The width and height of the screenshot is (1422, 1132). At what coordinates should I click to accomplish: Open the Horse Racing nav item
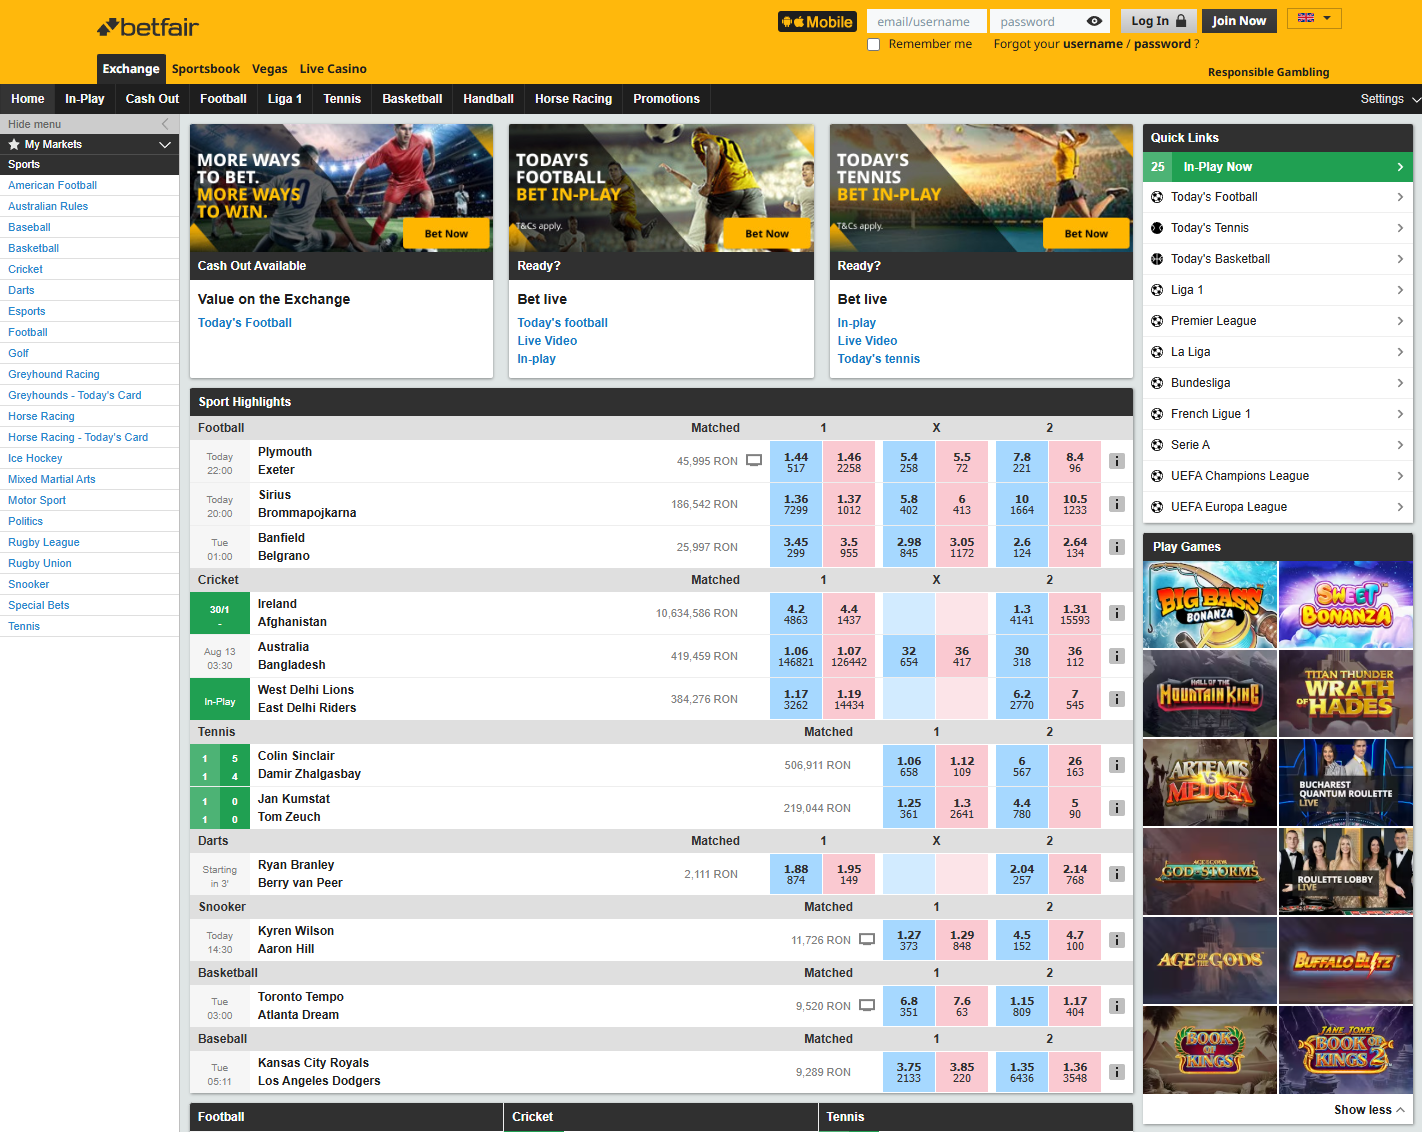pyautogui.click(x=573, y=99)
